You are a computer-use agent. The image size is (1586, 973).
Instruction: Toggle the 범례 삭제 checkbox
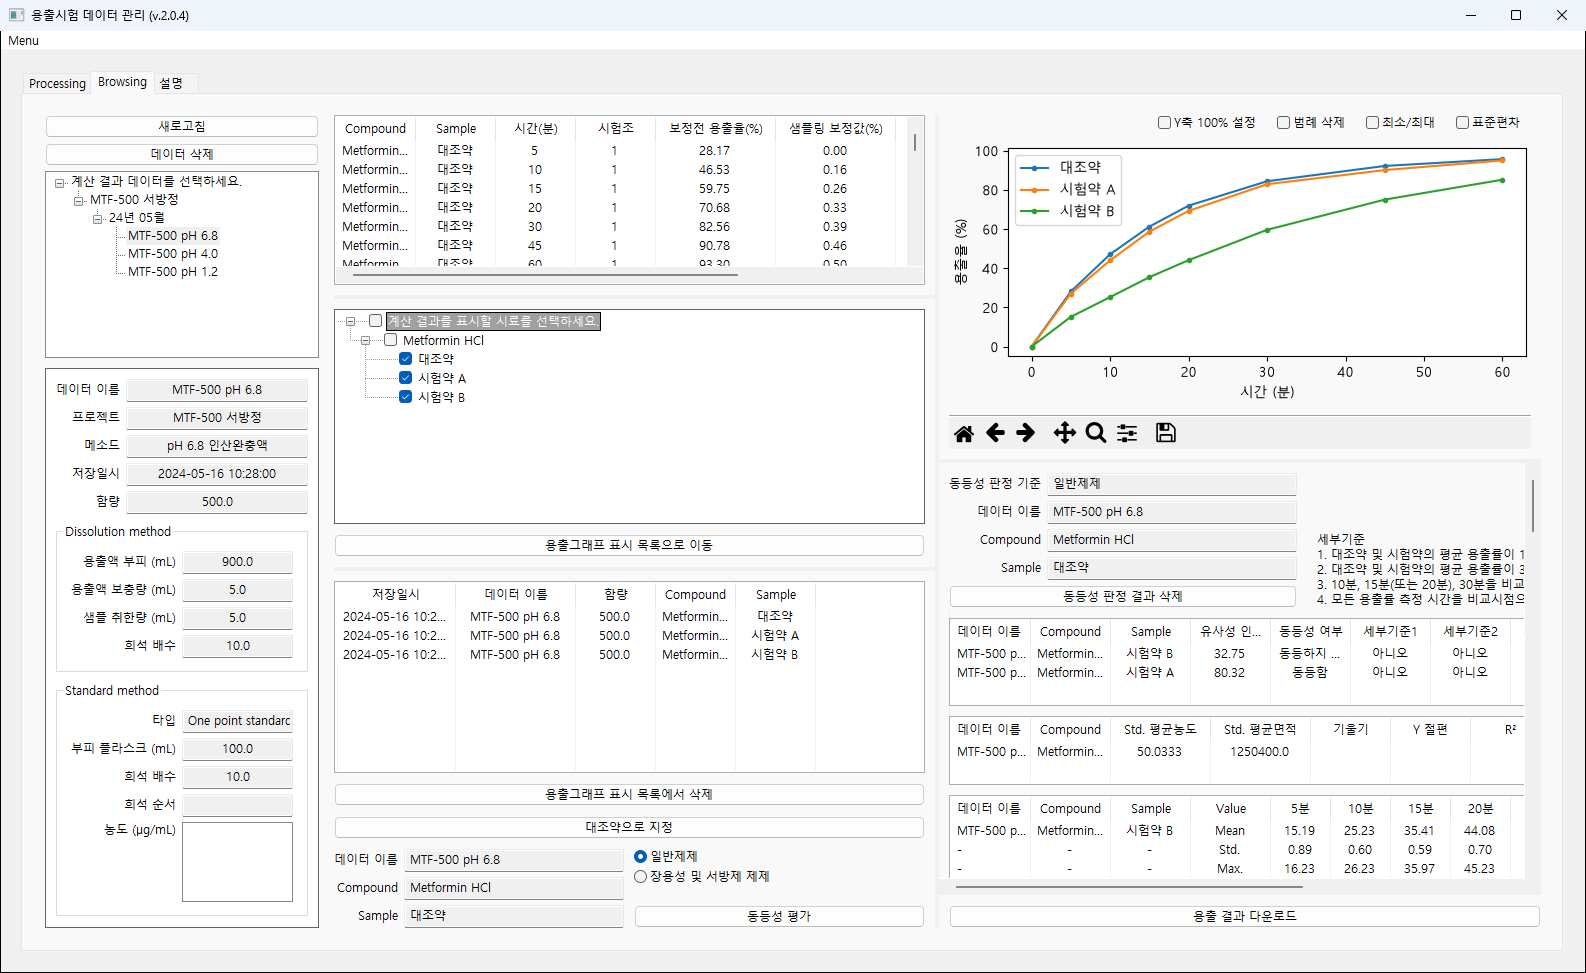point(1283,122)
